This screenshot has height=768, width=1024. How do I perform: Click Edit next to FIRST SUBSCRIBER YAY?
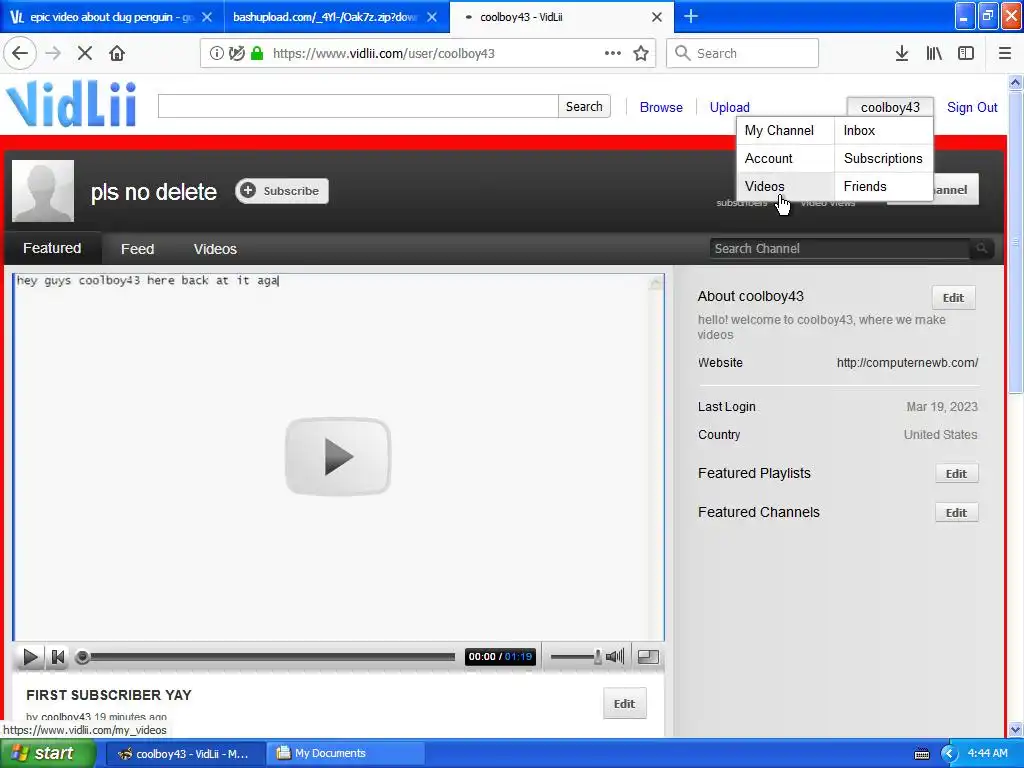tap(624, 703)
